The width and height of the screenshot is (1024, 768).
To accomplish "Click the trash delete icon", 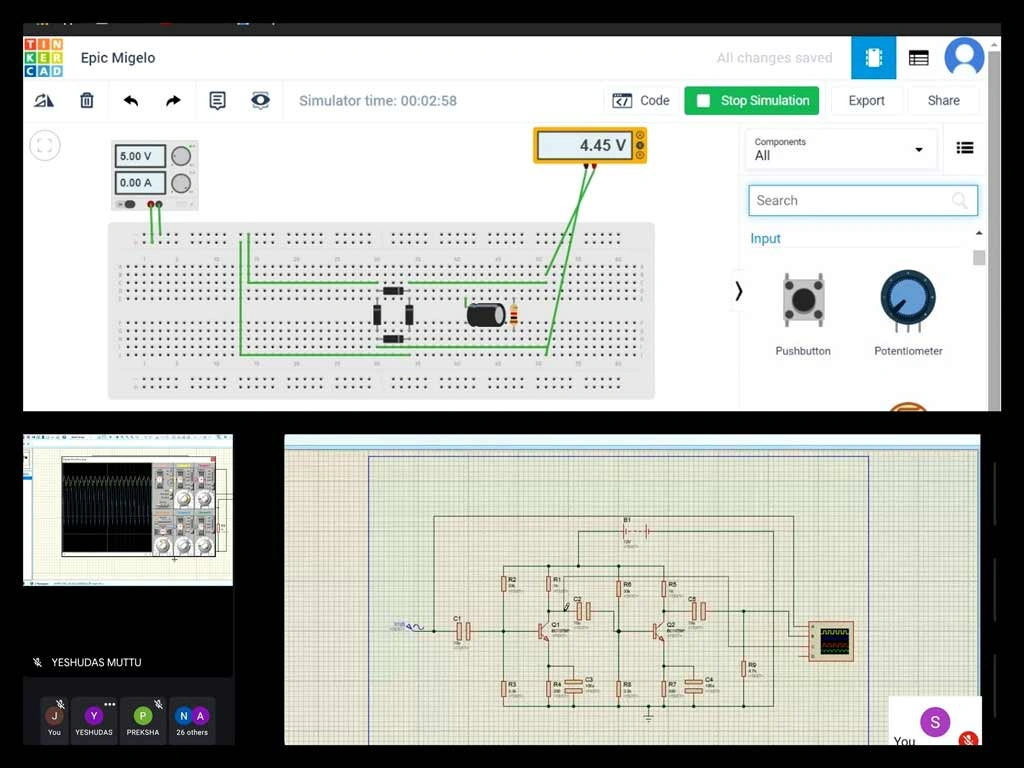I will (x=87, y=101).
